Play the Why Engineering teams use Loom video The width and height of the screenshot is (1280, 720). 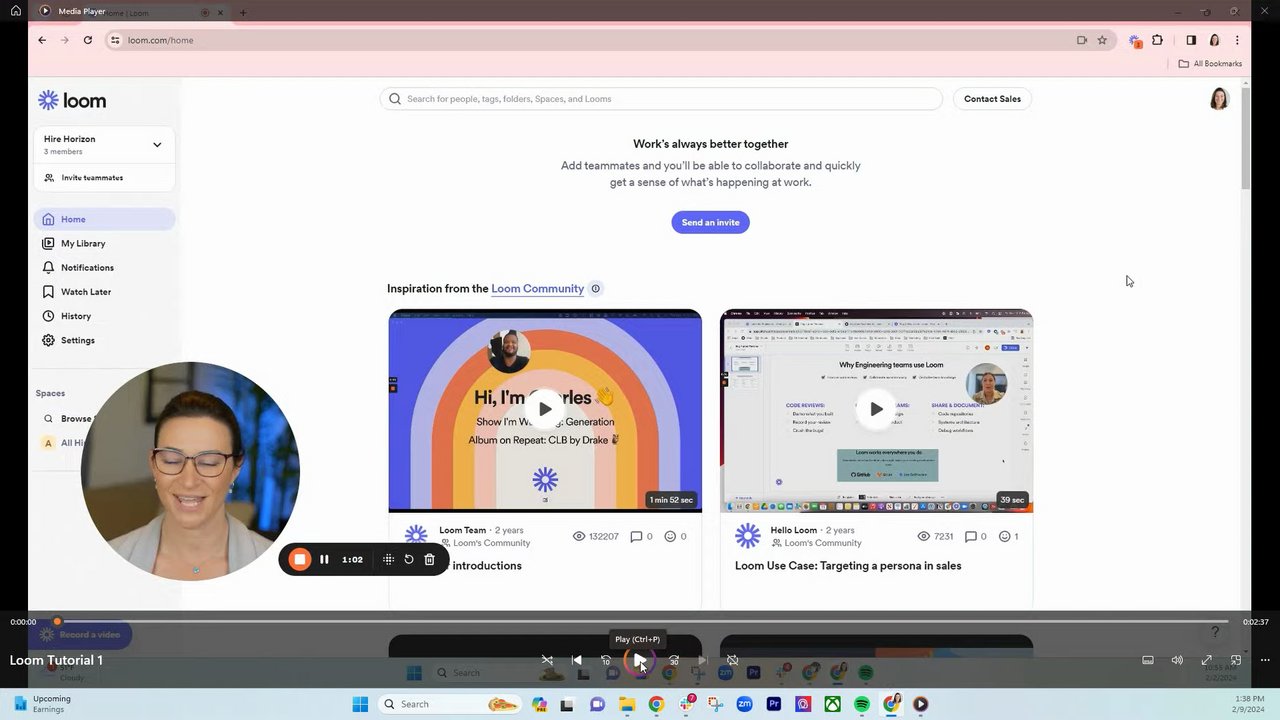click(876, 409)
